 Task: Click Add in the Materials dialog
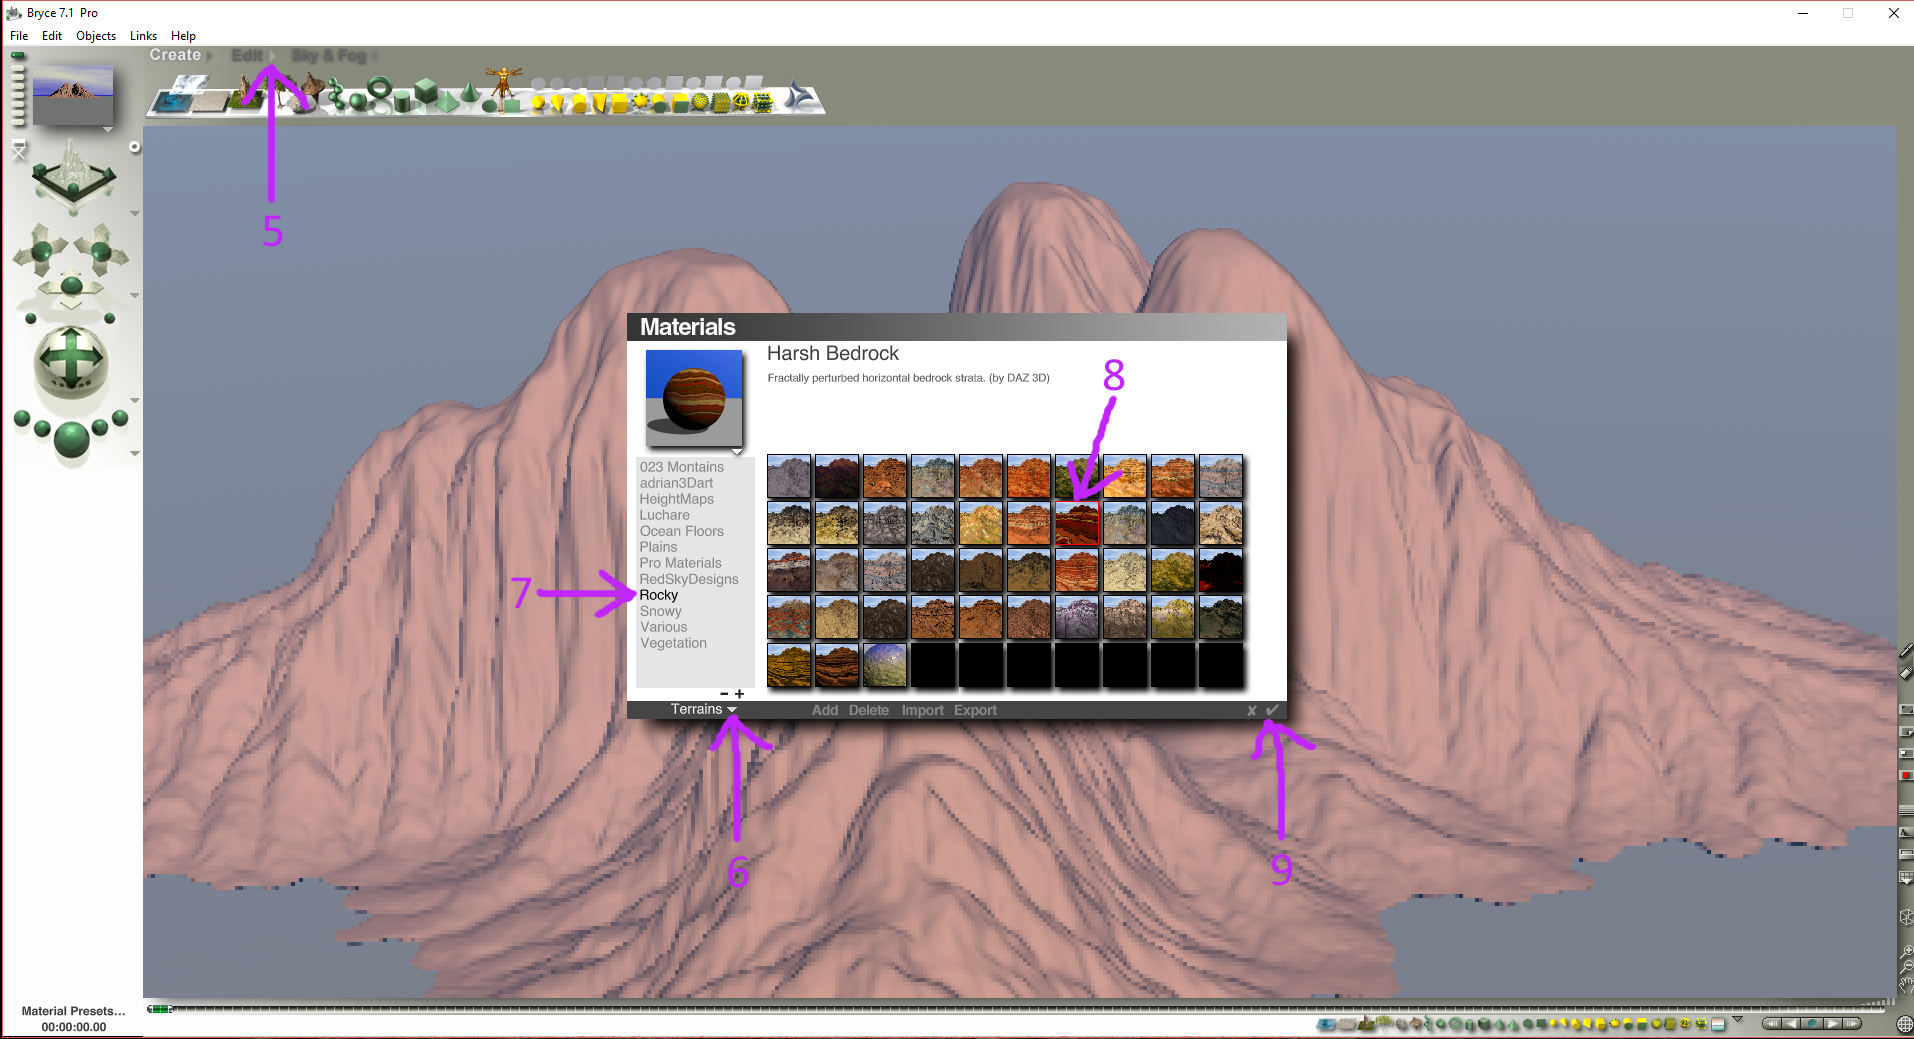click(825, 710)
